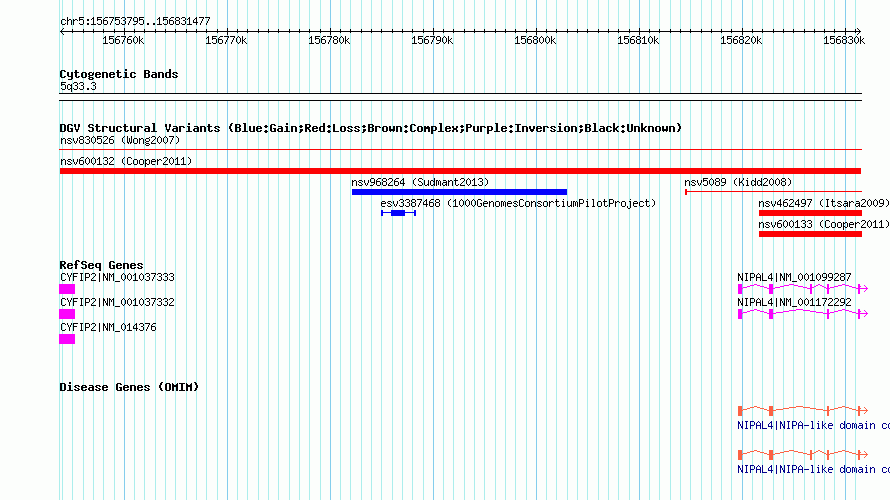This screenshot has width=890, height=500.
Task: Select the nsv600133 red loss bar
Action: tap(811, 234)
